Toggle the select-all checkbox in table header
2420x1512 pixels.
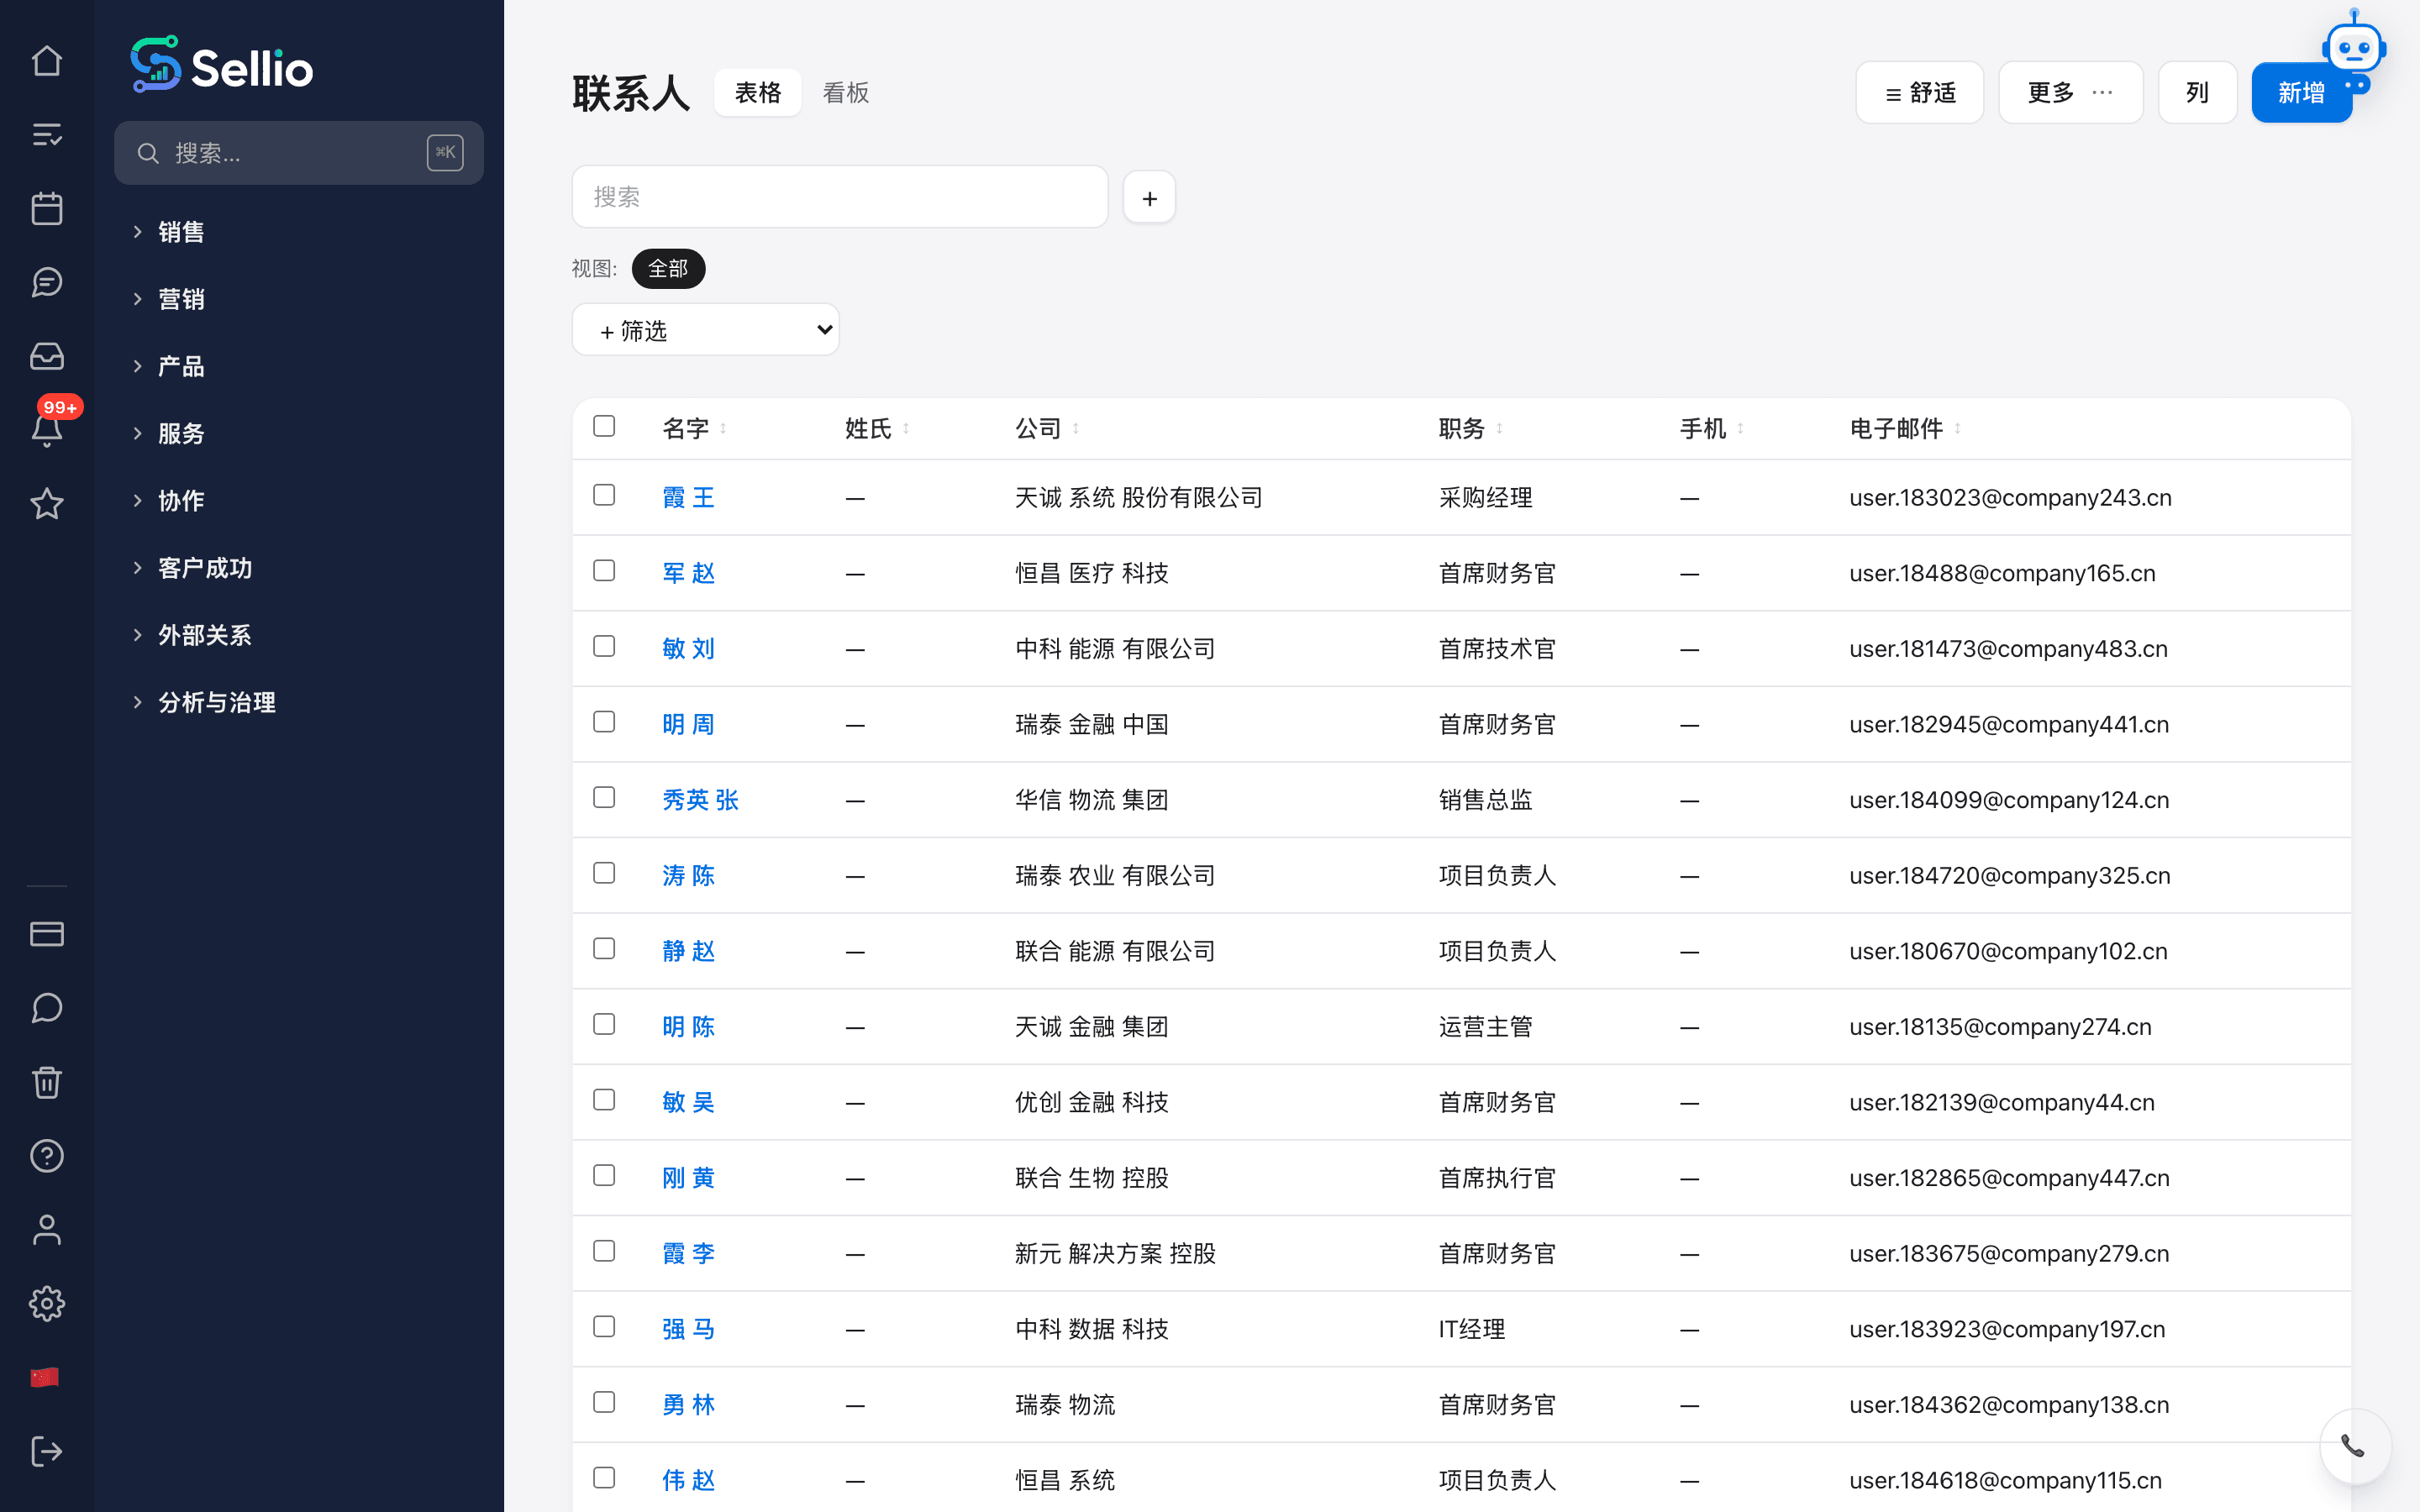[x=604, y=426]
